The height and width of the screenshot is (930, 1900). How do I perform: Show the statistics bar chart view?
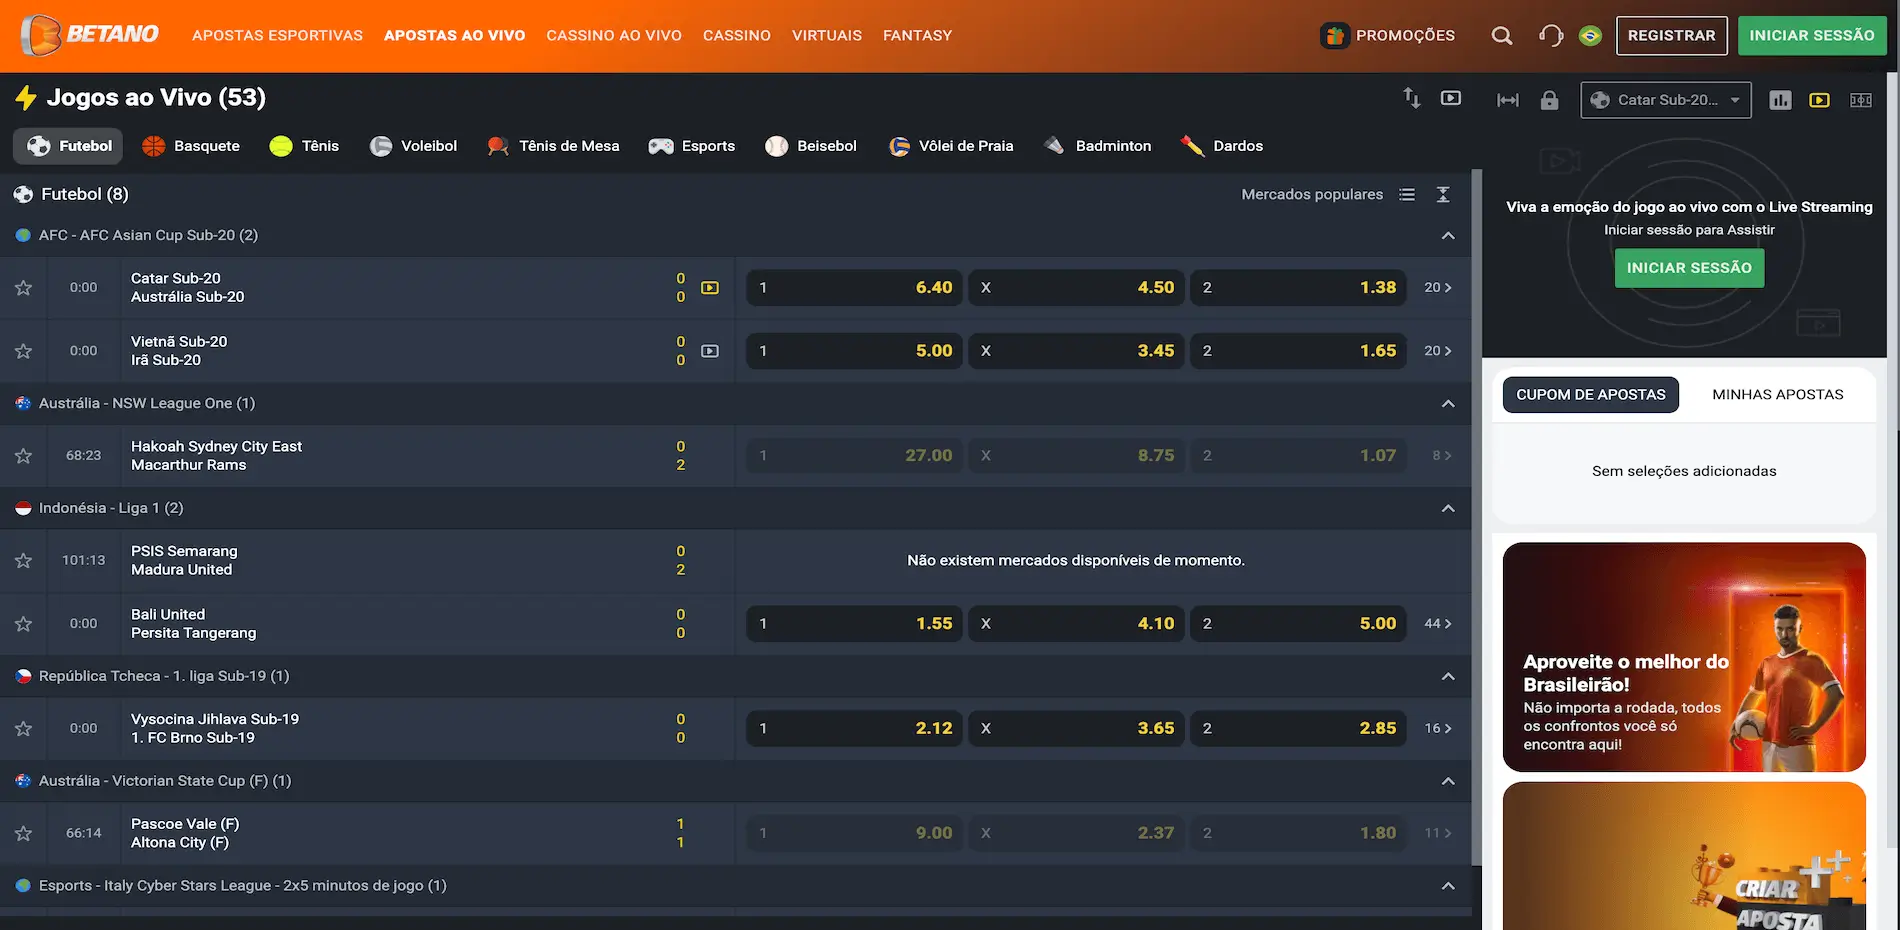click(x=1780, y=100)
